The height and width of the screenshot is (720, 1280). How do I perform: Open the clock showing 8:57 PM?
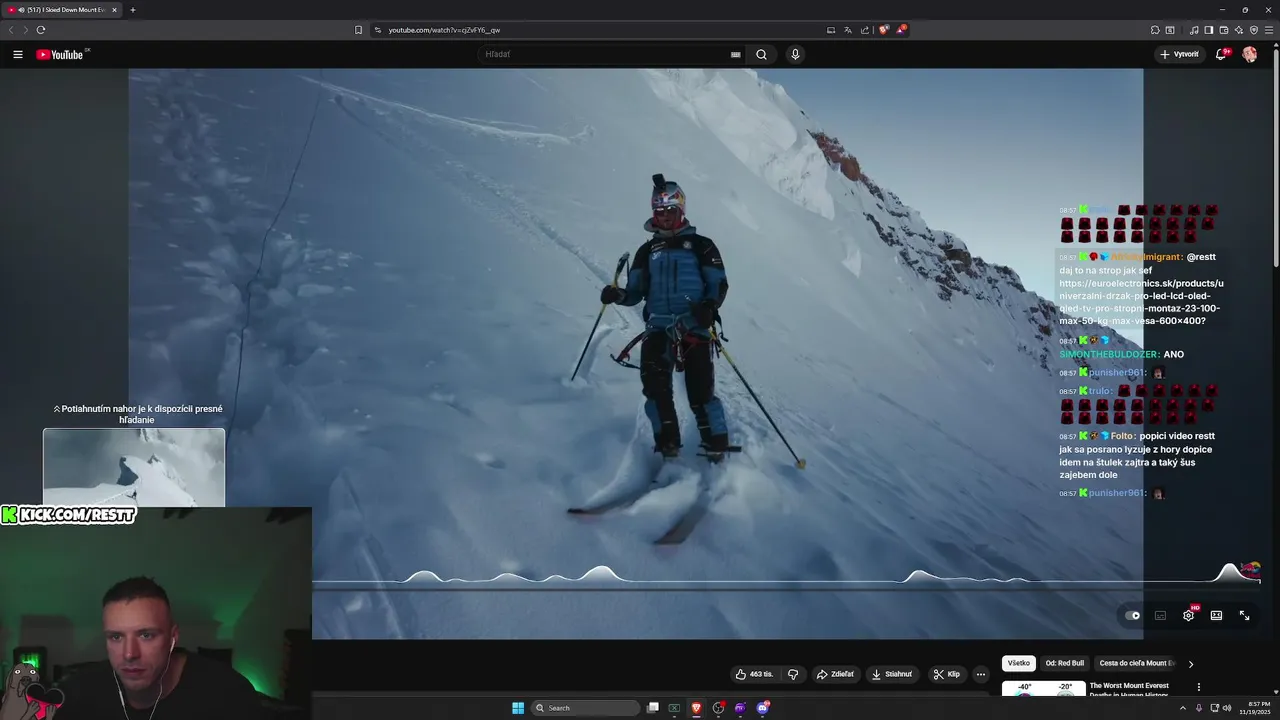[x=1254, y=708]
